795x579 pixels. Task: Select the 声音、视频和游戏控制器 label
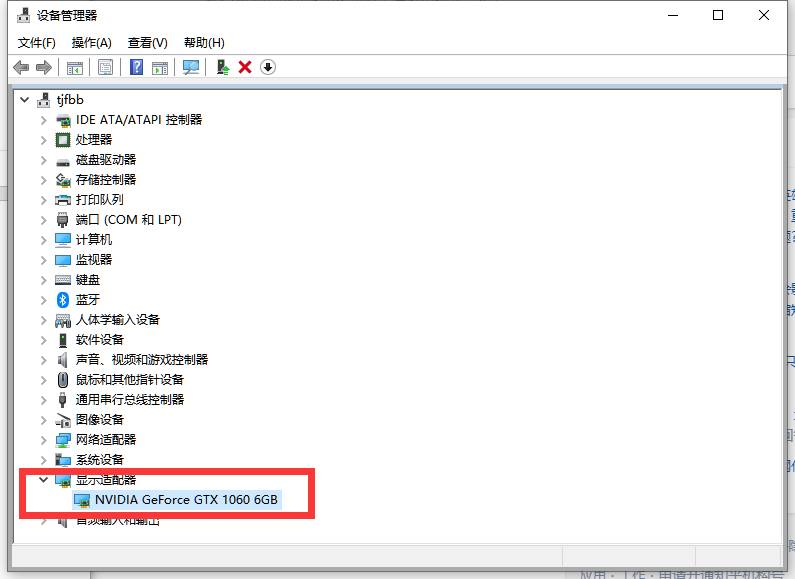pos(142,359)
